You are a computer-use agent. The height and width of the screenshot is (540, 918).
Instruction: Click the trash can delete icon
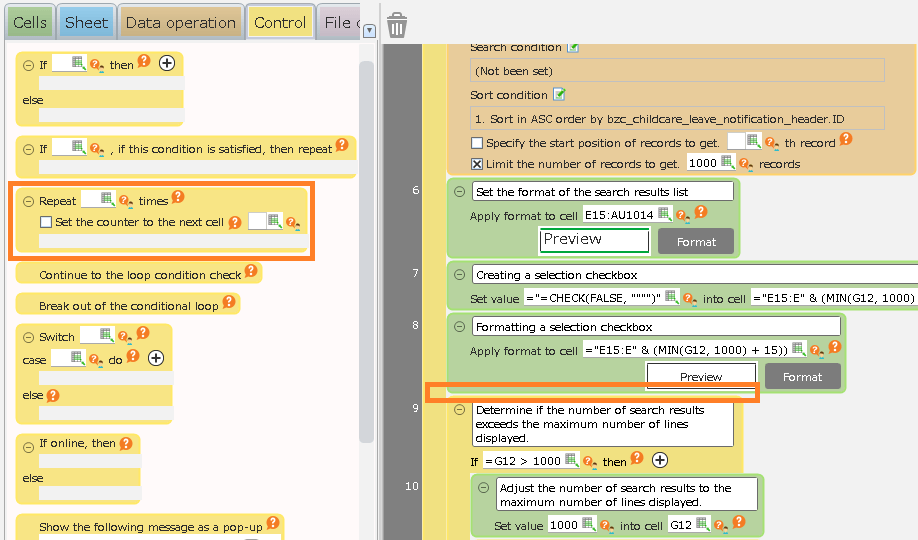pos(397,25)
